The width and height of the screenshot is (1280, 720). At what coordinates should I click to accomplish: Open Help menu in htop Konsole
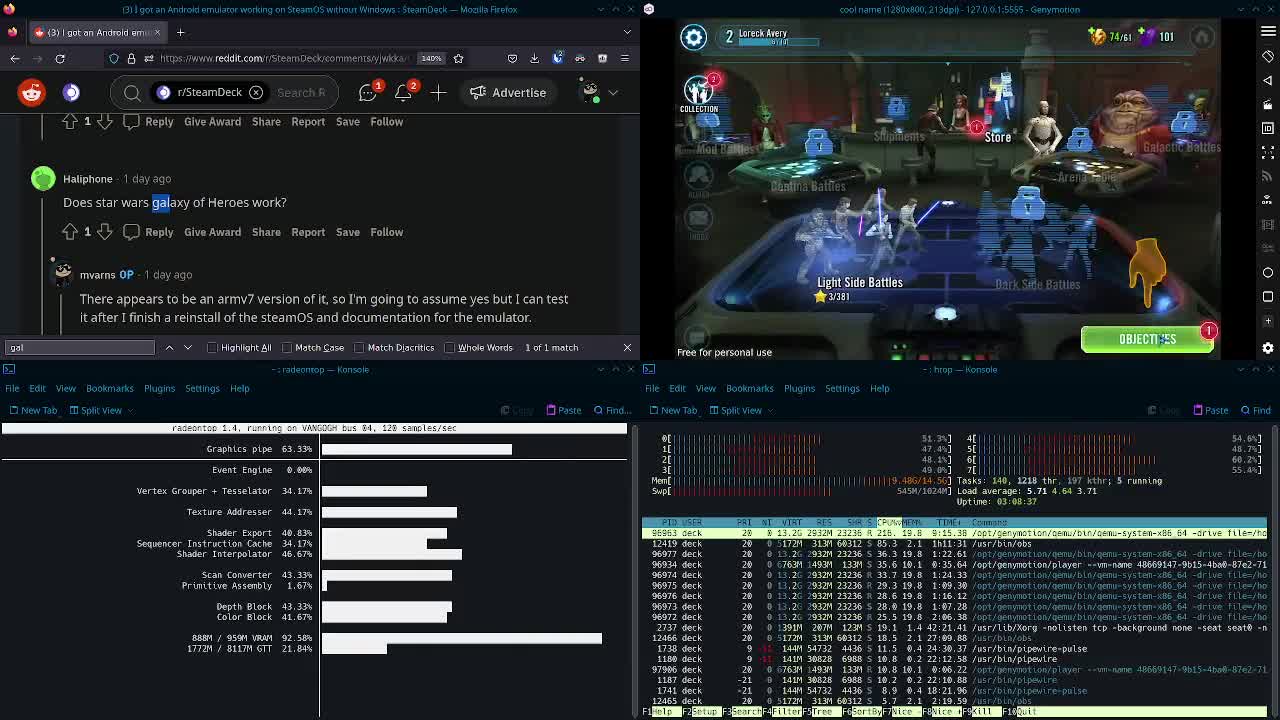click(x=879, y=389)
